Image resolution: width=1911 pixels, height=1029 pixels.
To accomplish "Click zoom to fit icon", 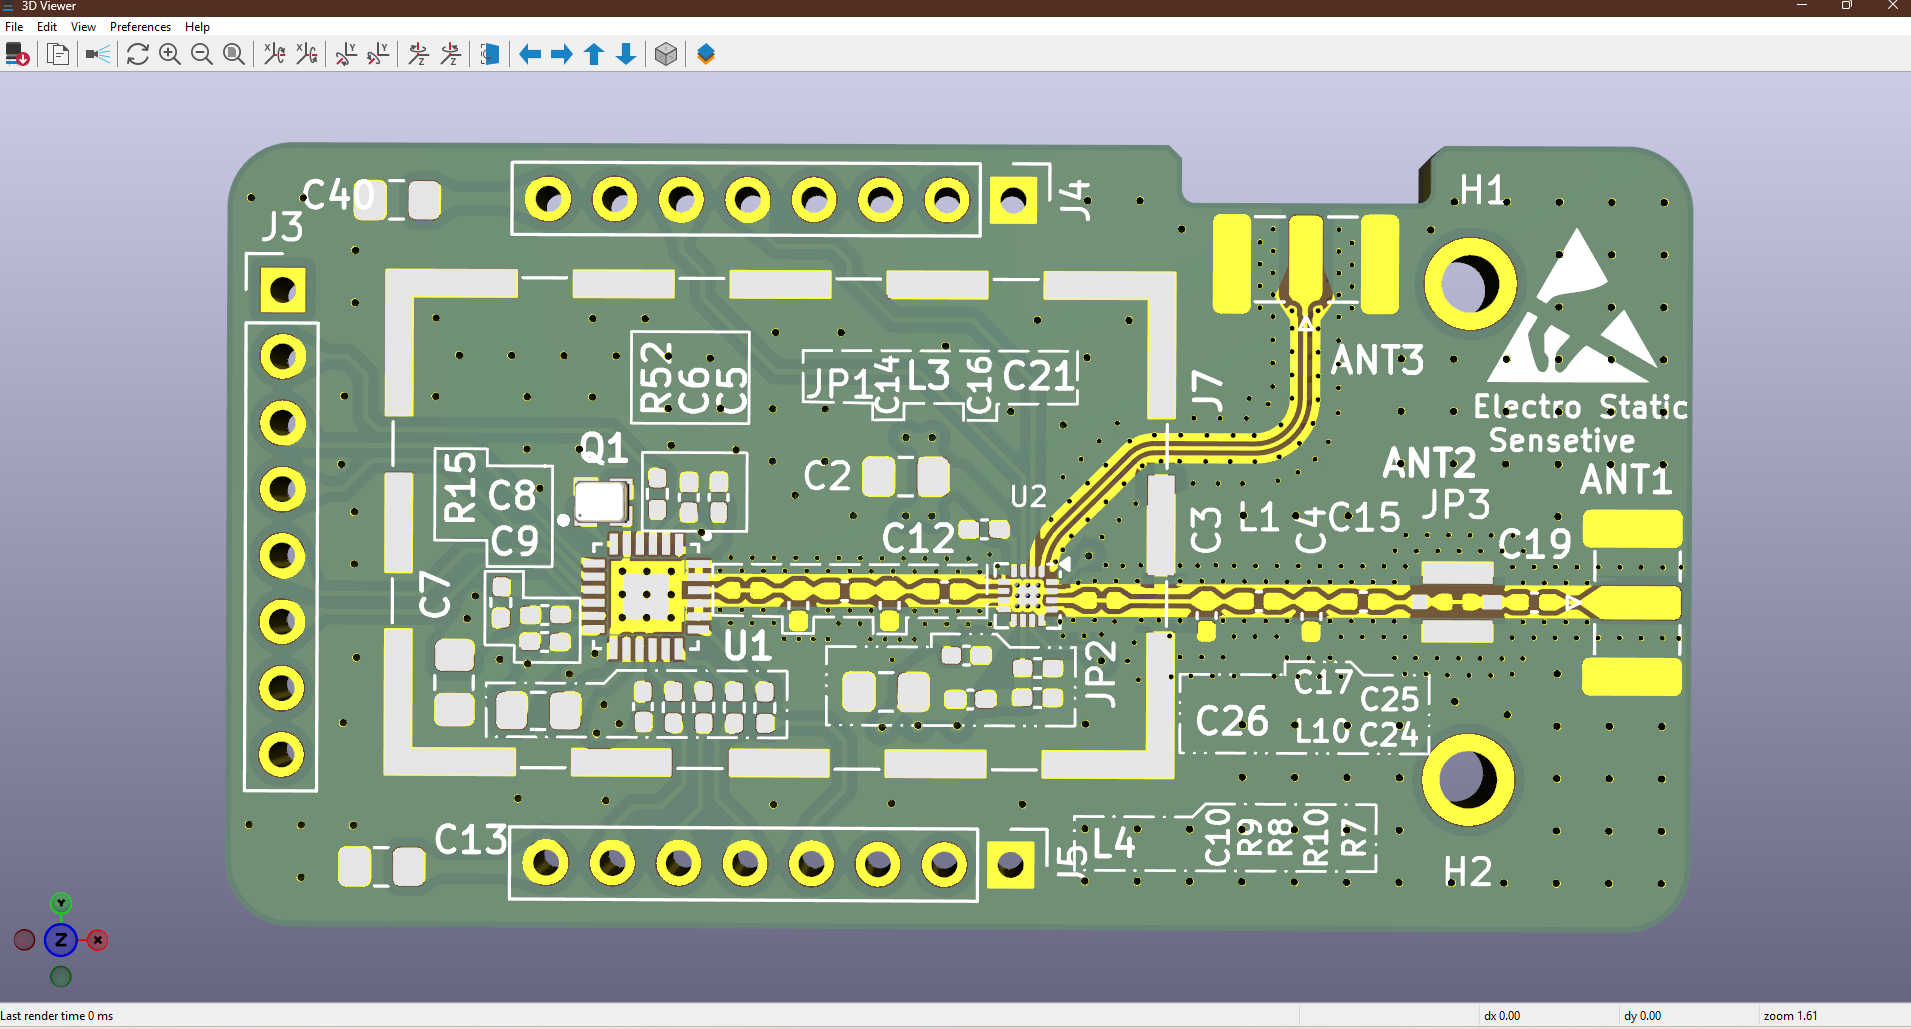I will click(234, 54).
